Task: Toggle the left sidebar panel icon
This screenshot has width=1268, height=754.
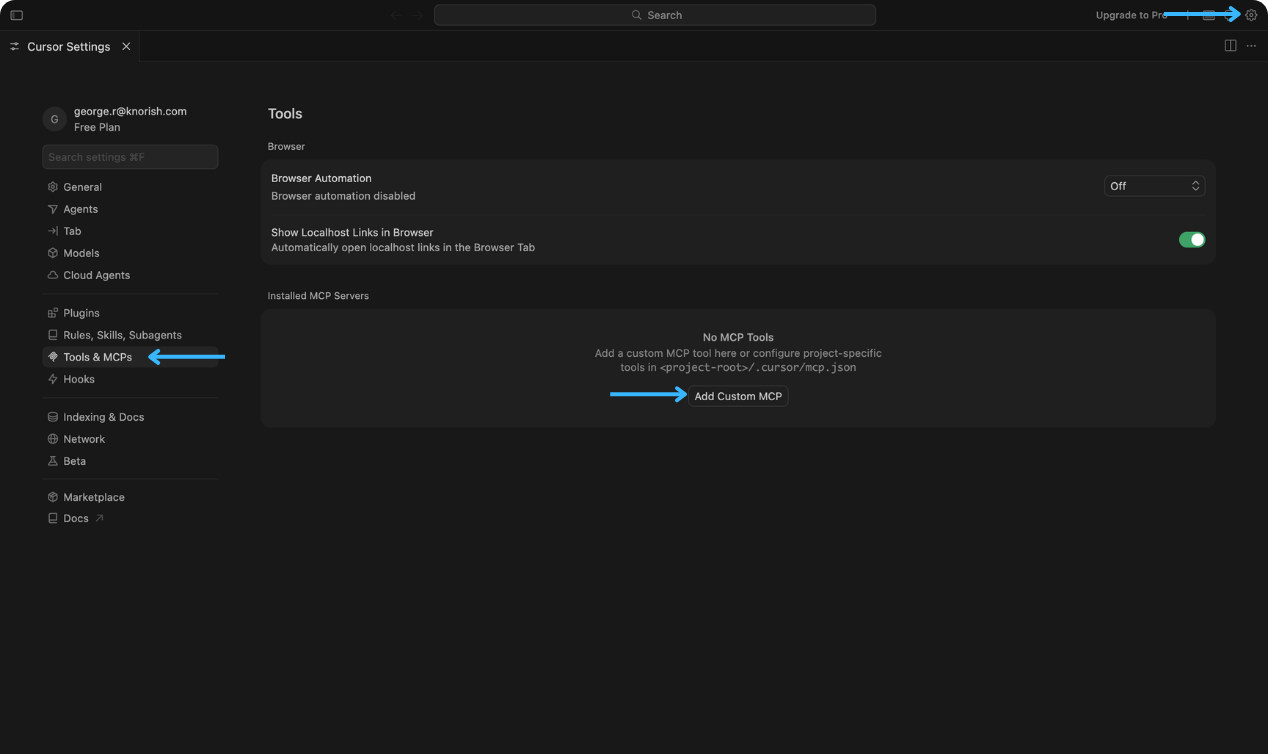Action: tap(16, 15)
